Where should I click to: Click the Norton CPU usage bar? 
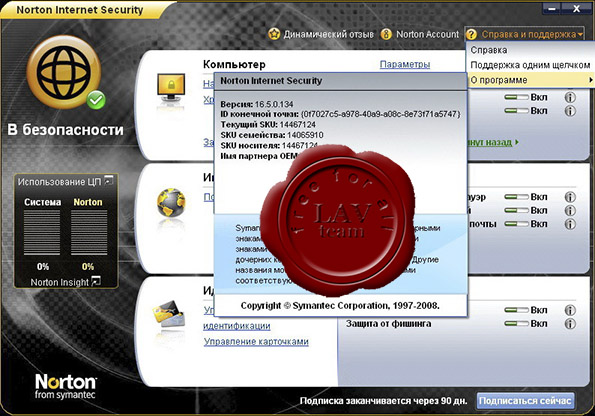click(x=89, y=232)
